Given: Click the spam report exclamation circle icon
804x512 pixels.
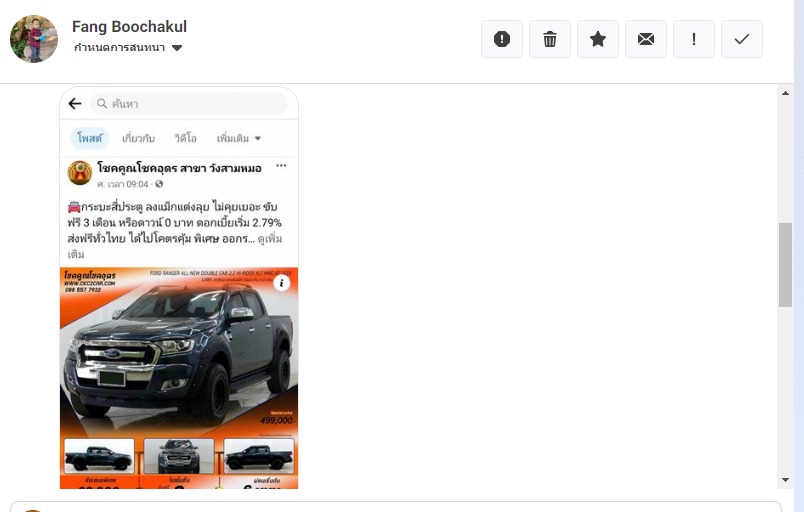Looking at the screenshot, I should pos(501,39).
